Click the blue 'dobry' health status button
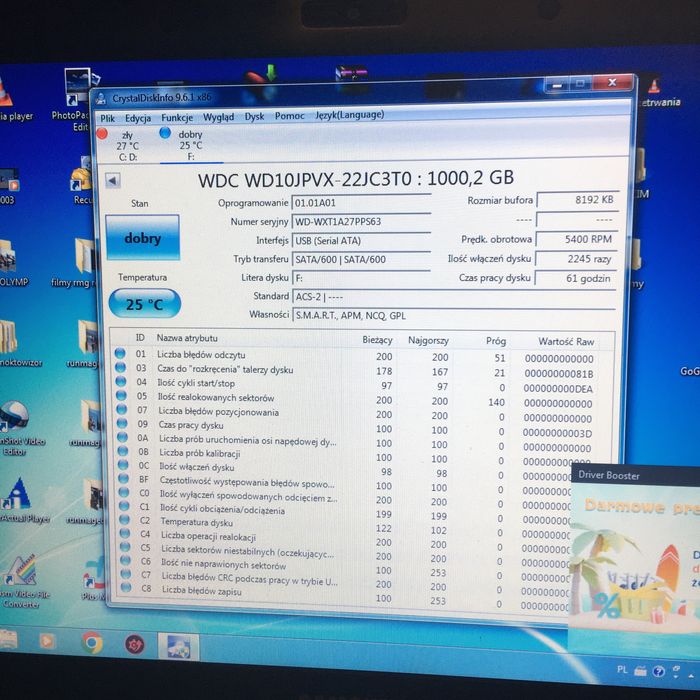Screen dimensions: 700x700 point(142,238)
